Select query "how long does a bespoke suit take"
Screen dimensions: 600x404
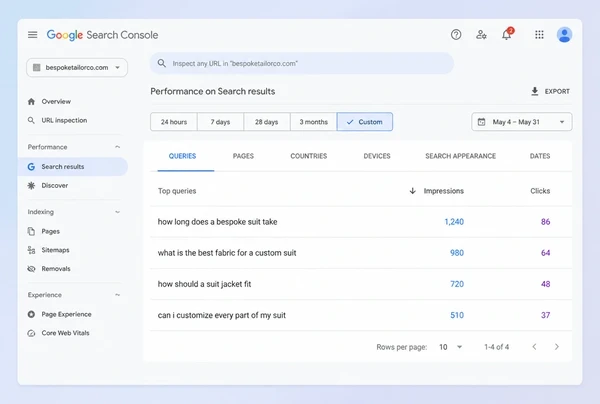pyautogui.click(x=217, y=222)
